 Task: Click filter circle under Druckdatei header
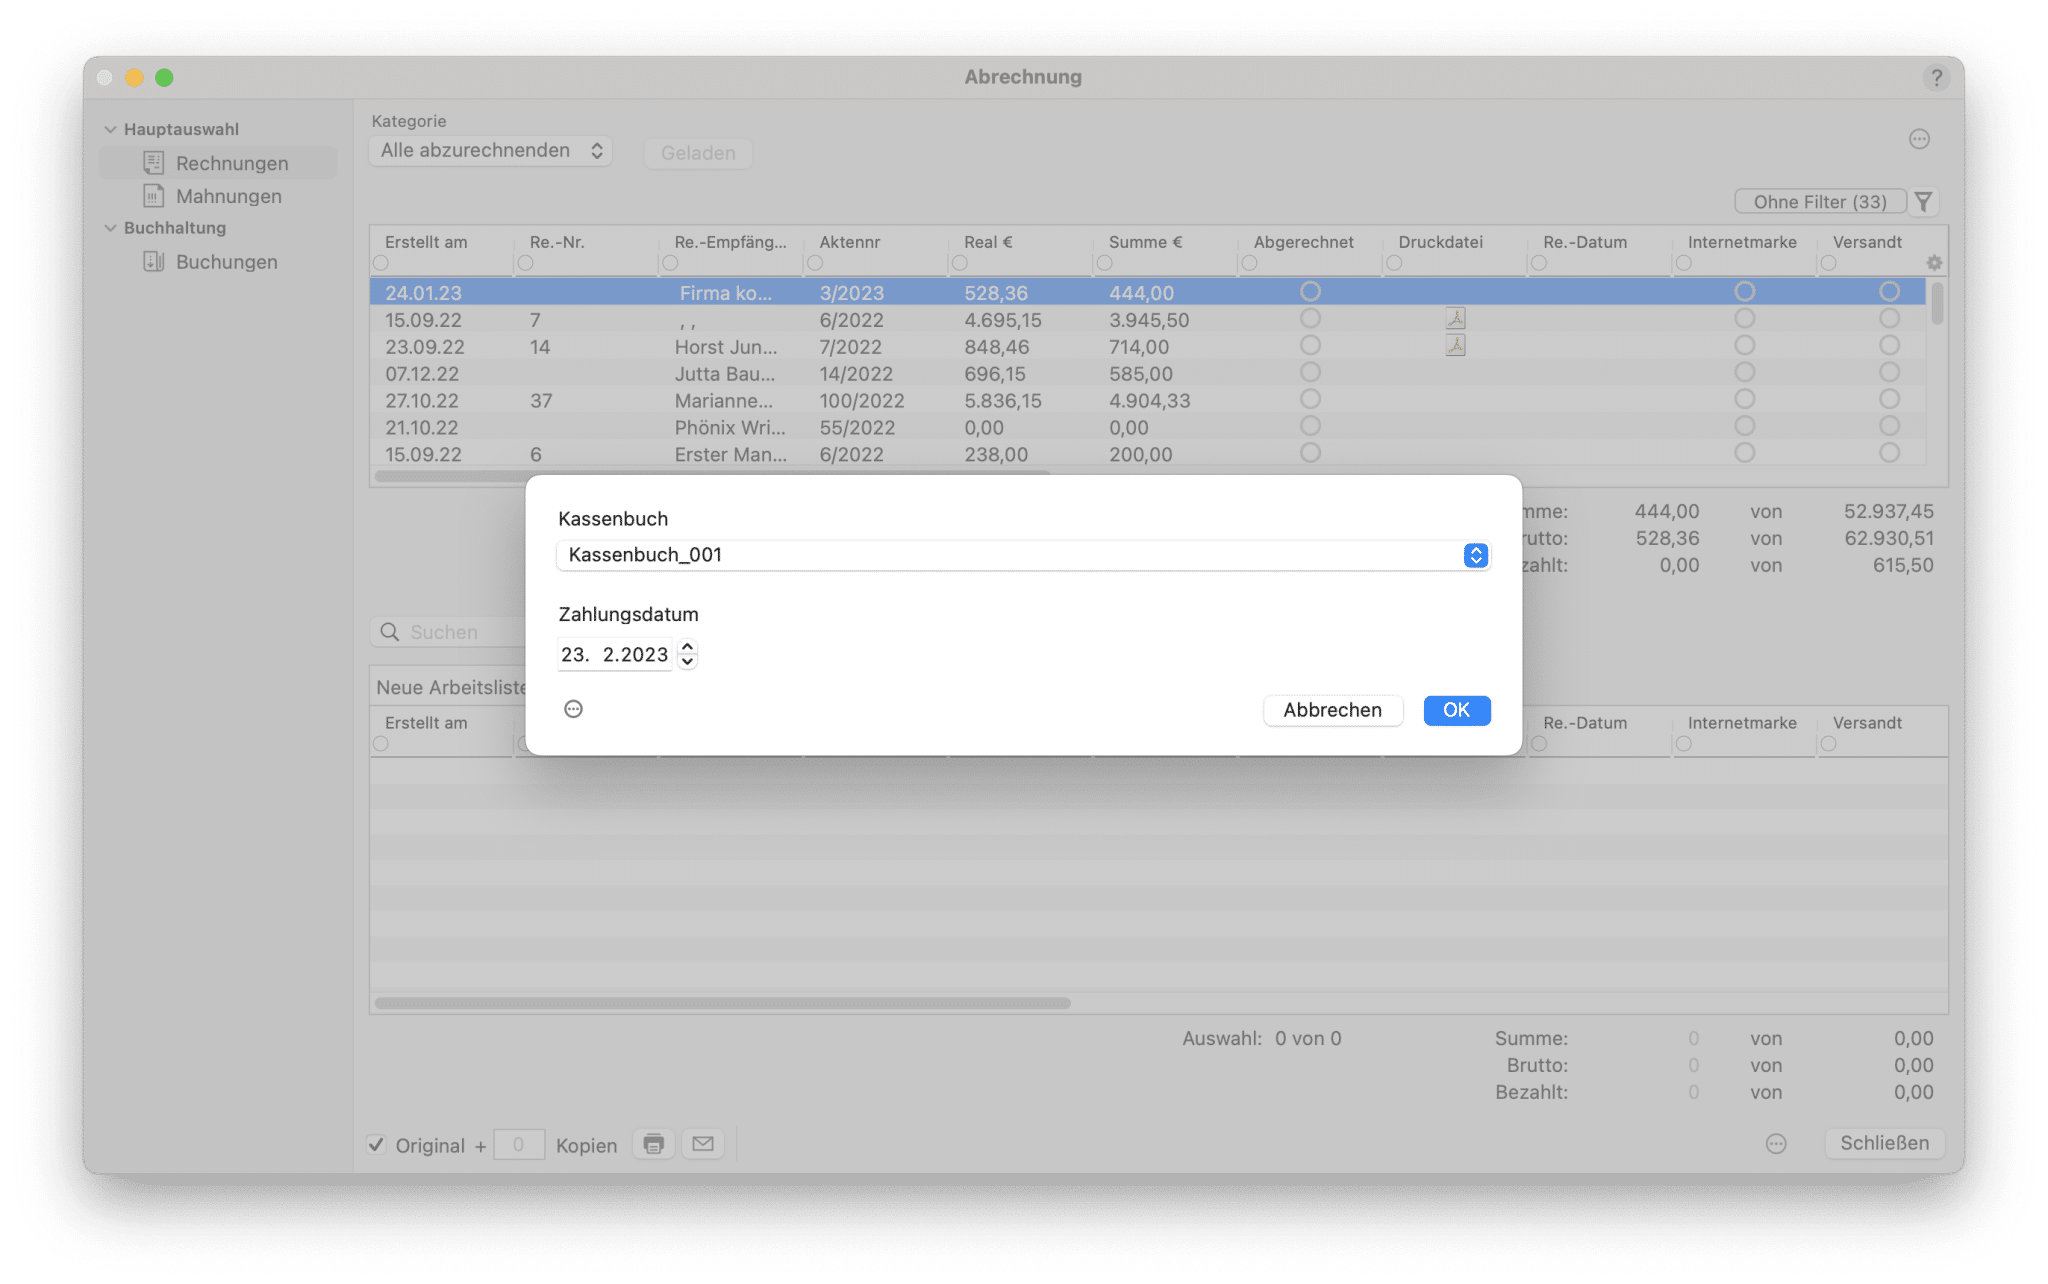(1394, 263)
